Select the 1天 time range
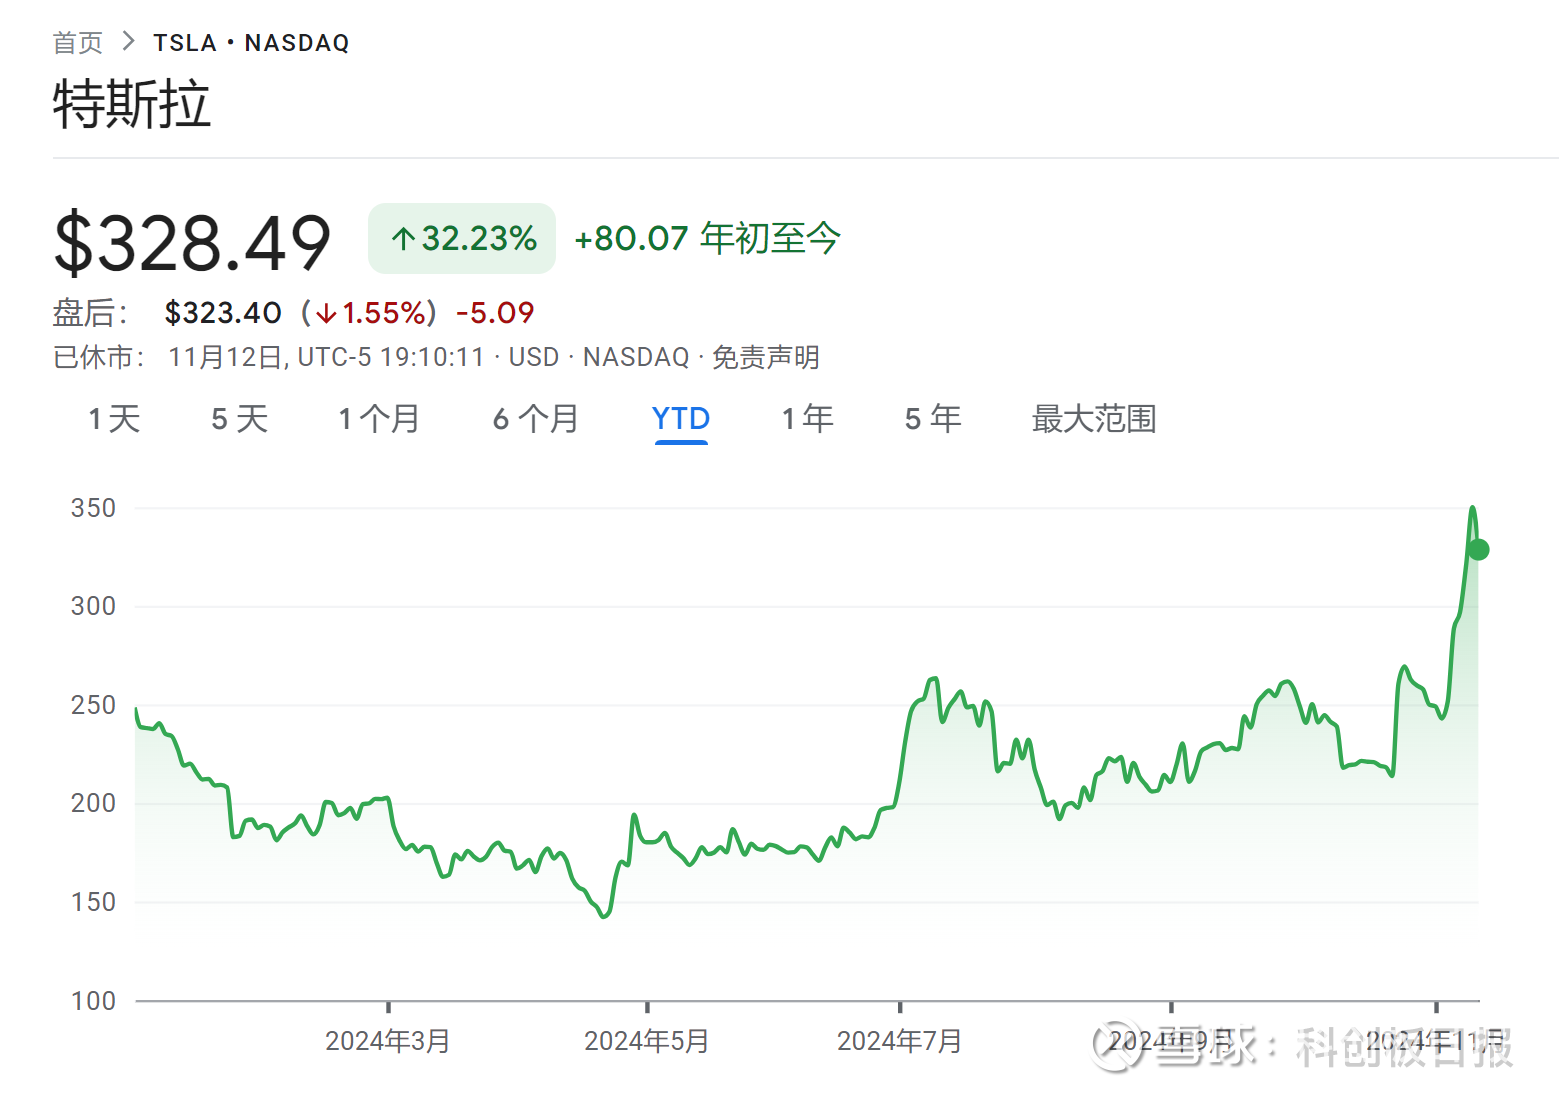Viewport: 1559px width, 1095px height. [113, 419]
